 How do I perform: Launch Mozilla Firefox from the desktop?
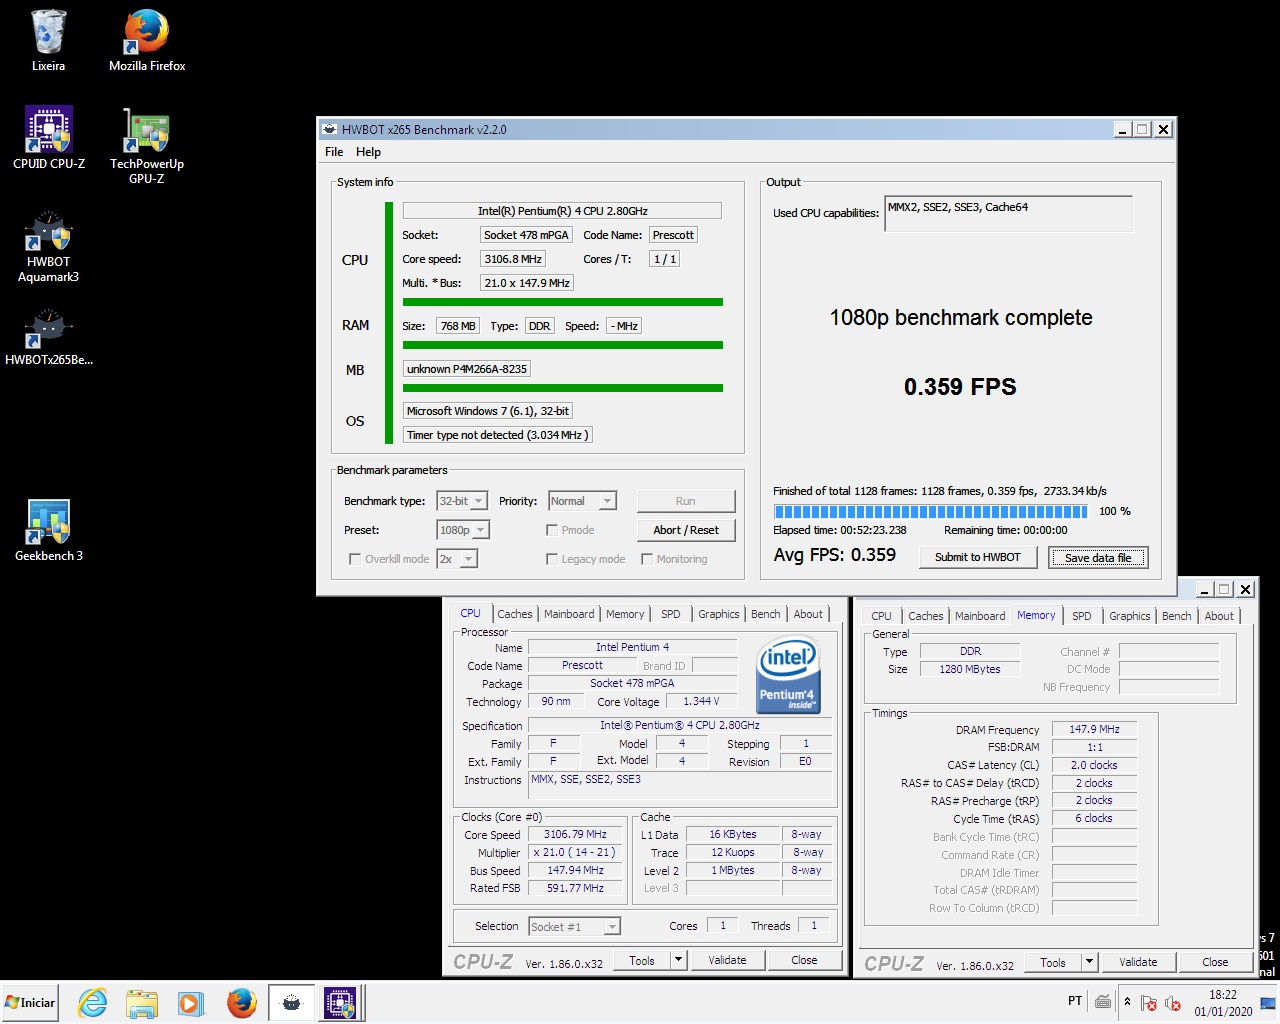click(x=147, y=40)
